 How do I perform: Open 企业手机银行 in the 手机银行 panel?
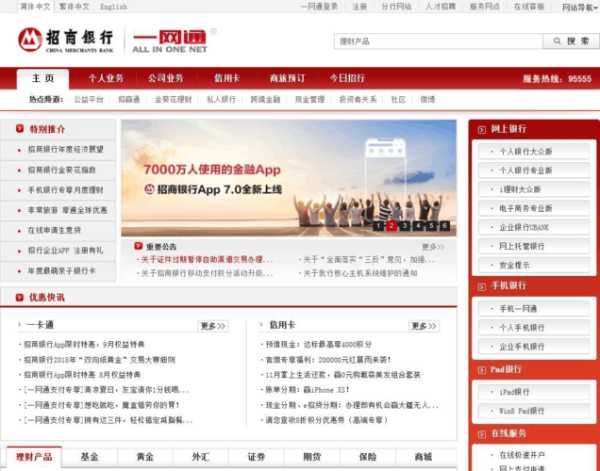click(534, 347)
